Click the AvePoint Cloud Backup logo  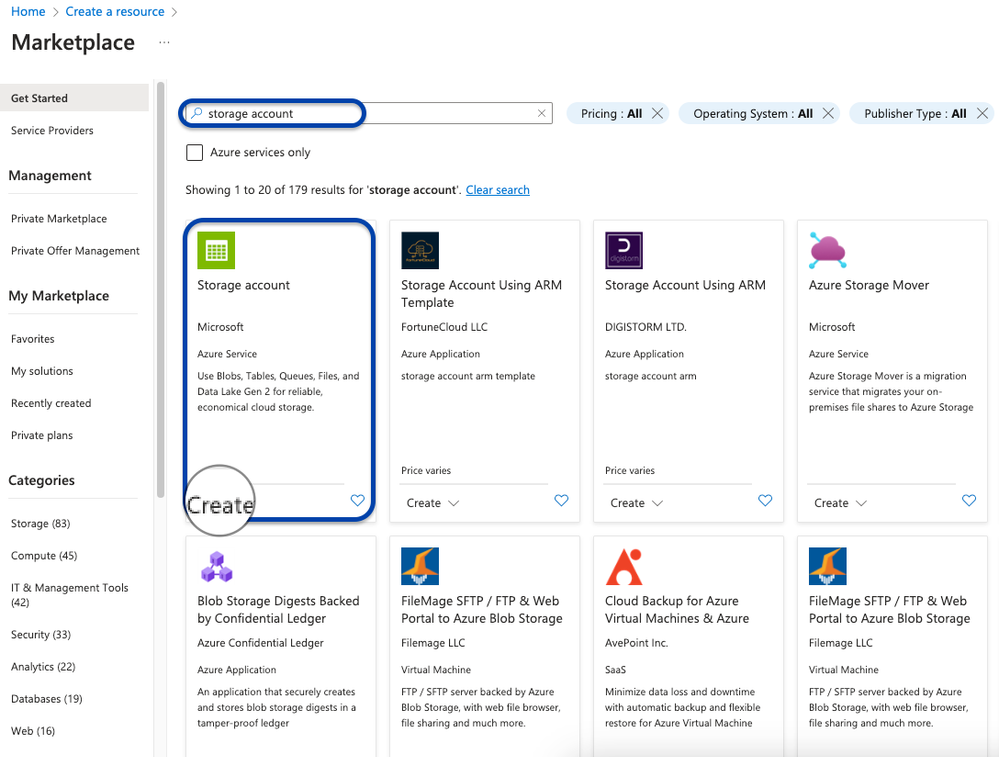point(624,566)
